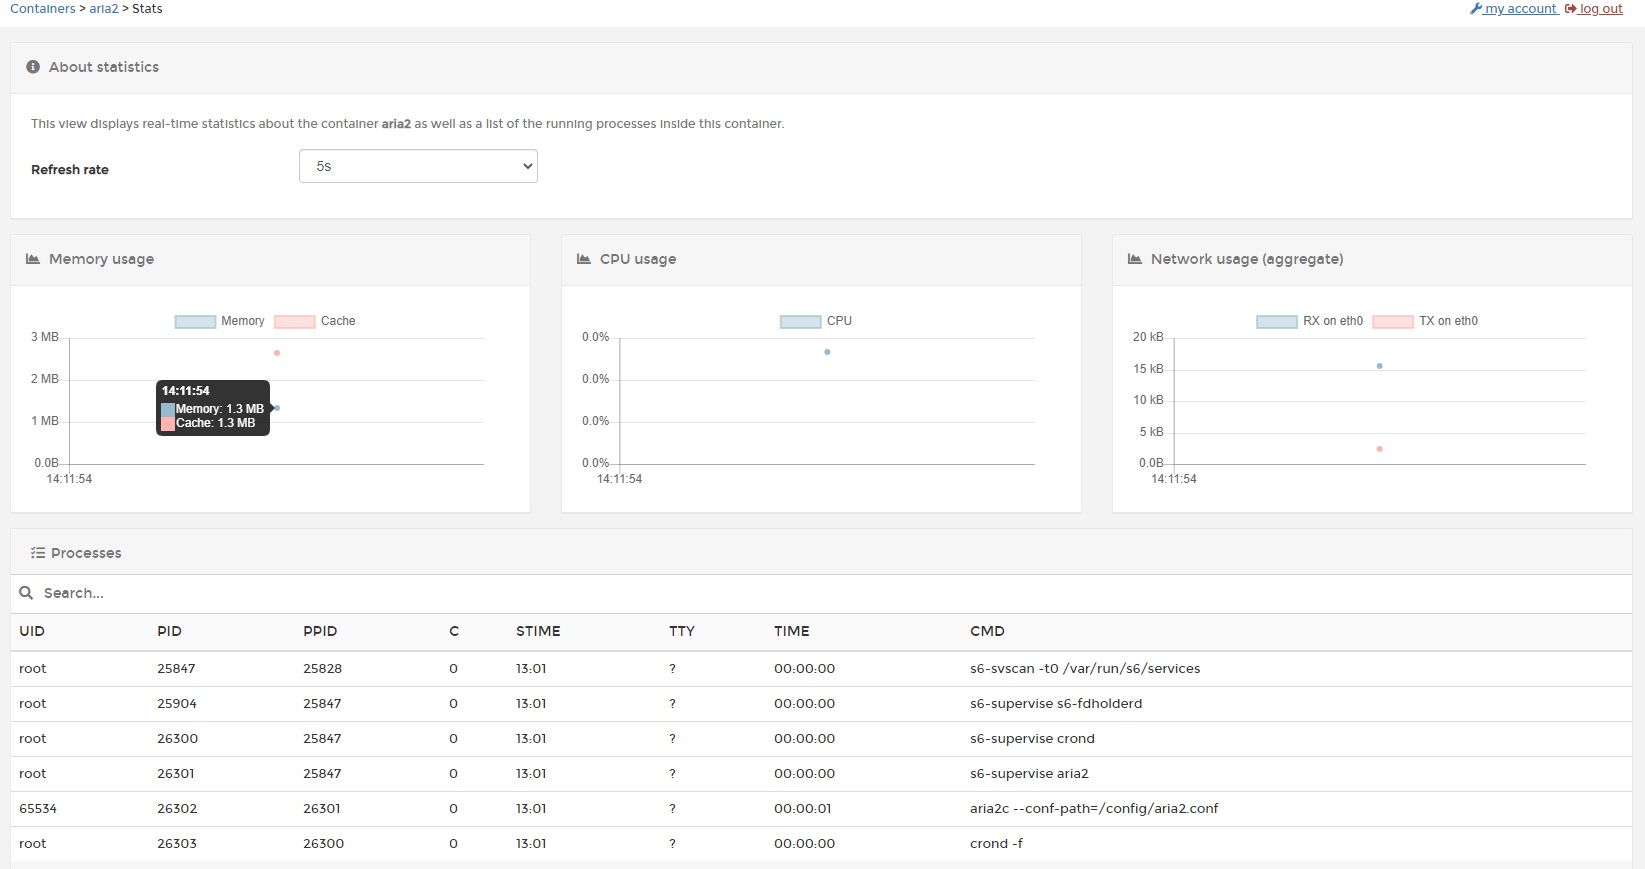Click the wrench icon beside my account

[1475, 9]
